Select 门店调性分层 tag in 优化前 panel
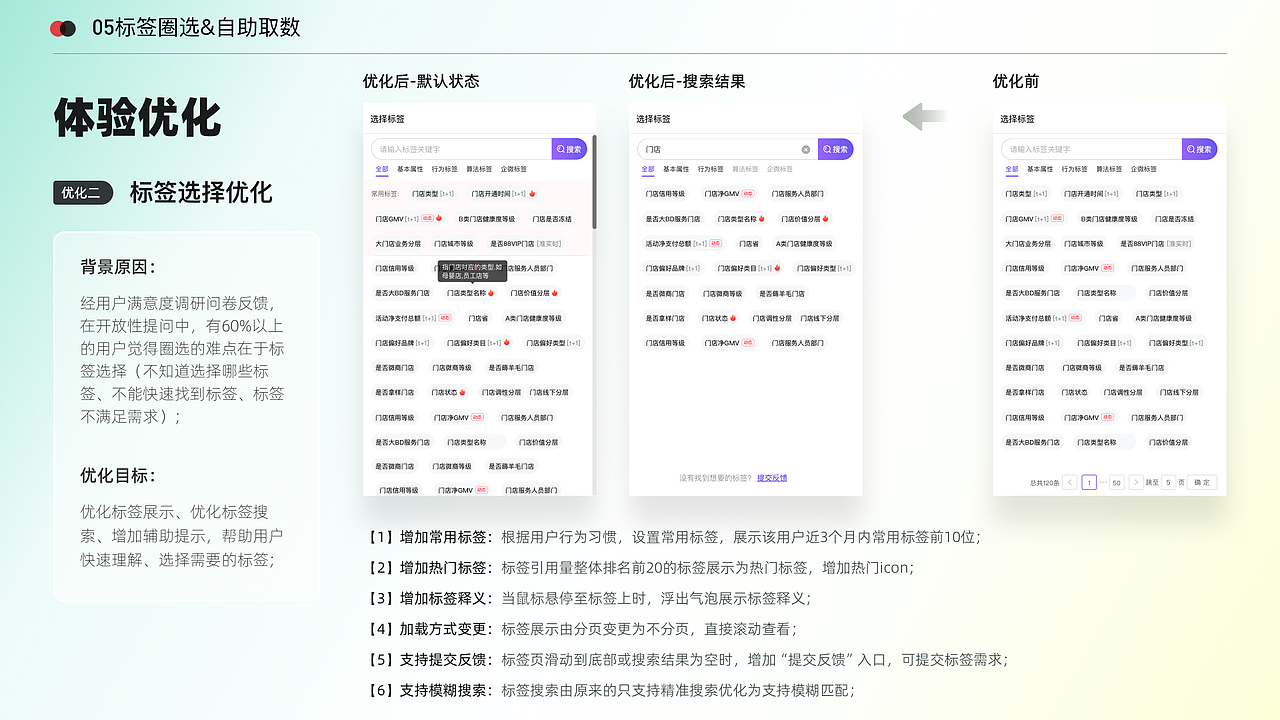 click(1123, 393)
